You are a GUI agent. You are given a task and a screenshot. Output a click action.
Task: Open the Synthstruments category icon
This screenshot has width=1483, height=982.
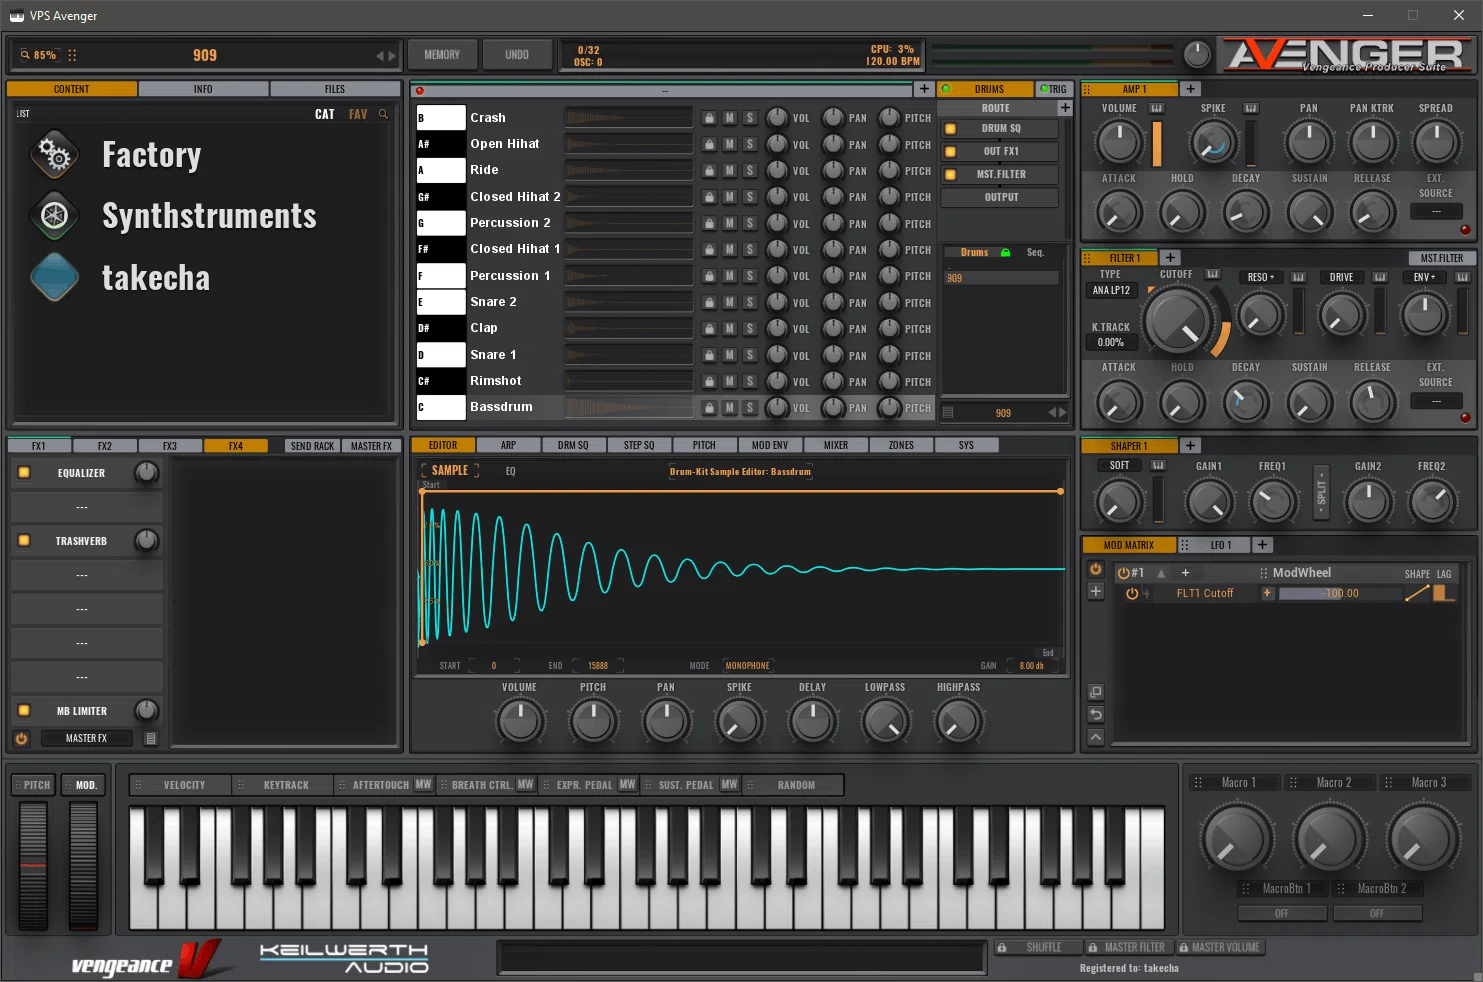point(54,216)
